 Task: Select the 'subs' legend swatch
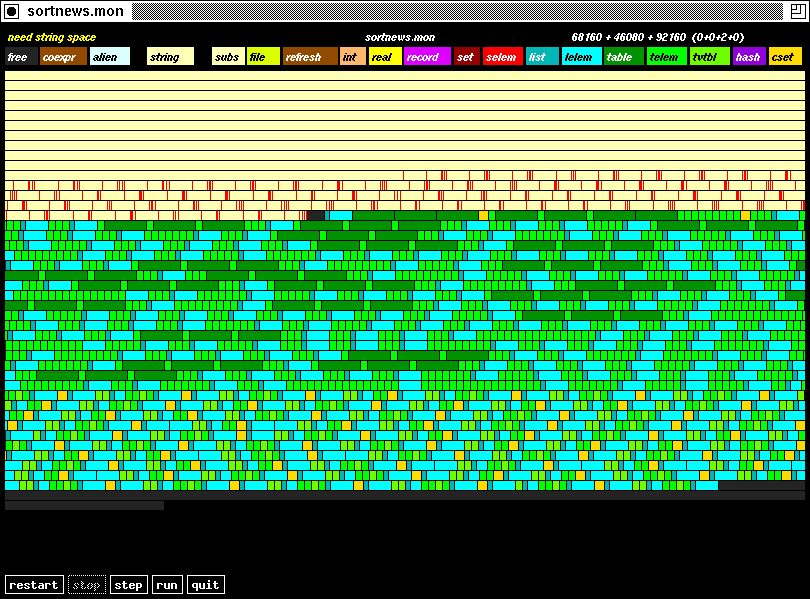[228, 57]
